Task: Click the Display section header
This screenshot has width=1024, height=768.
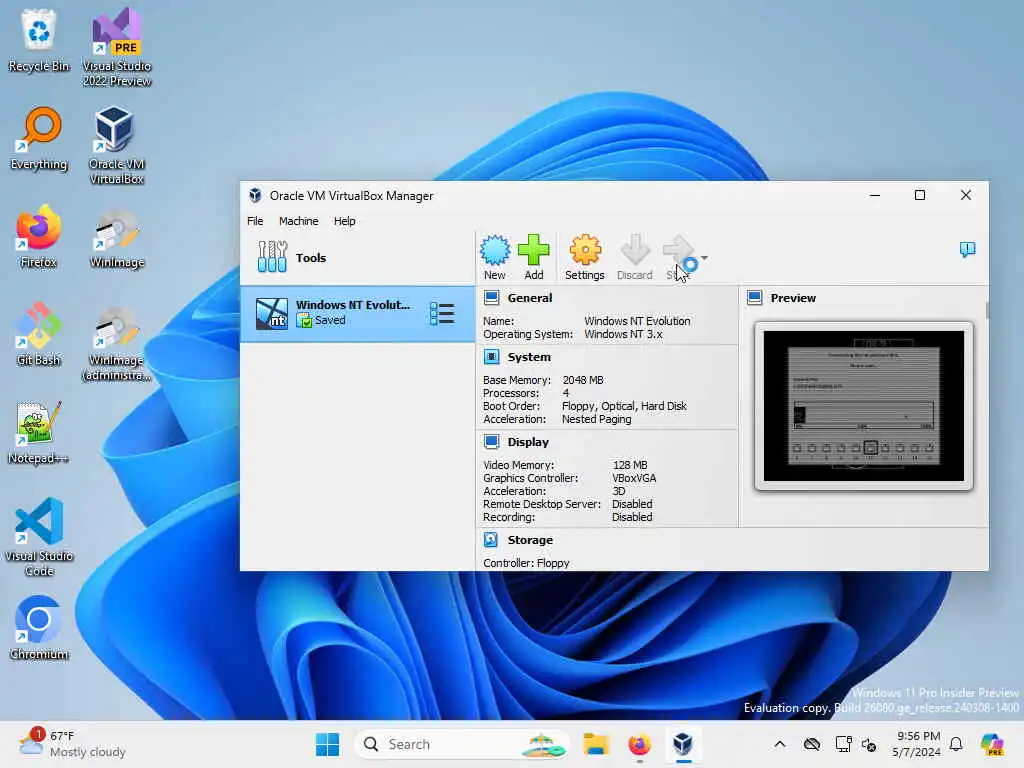Action: click(528, 442)
